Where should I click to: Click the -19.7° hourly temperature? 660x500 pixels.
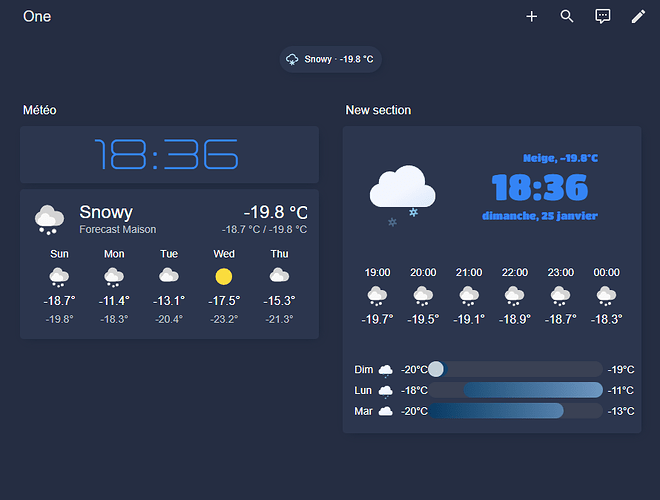pos(377,319)
